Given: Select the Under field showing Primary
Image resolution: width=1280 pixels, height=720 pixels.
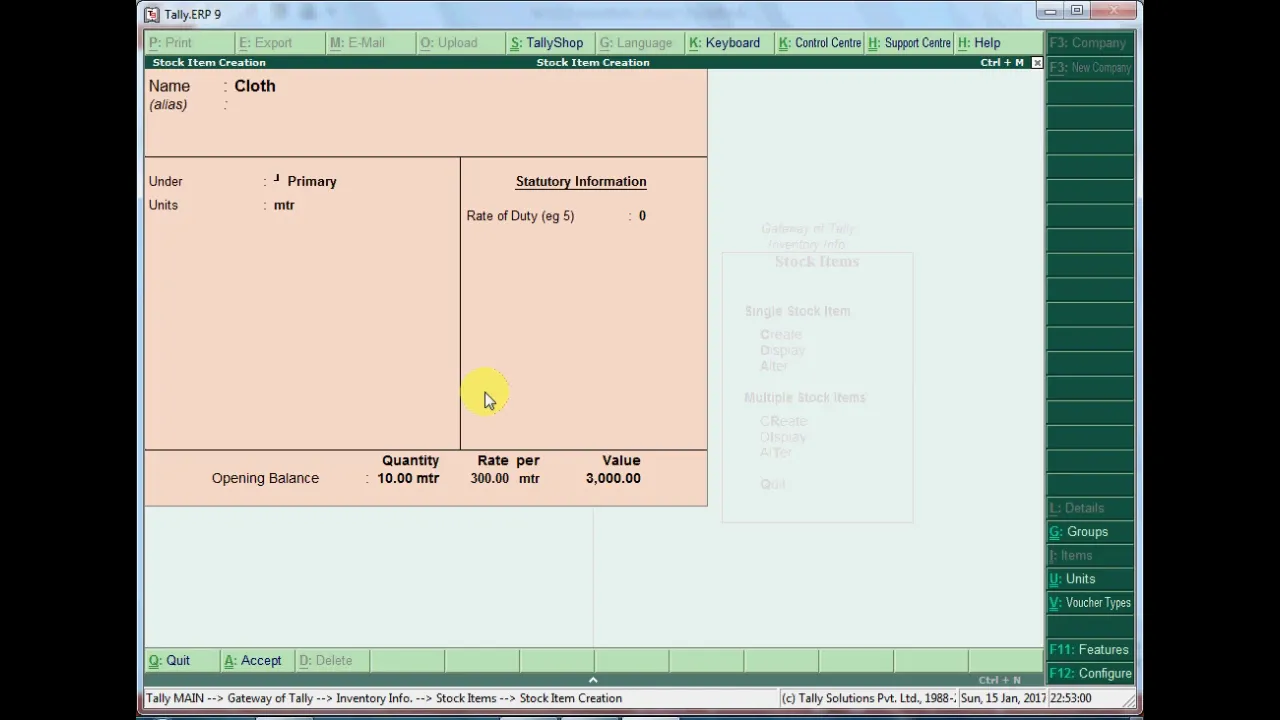Looking at the screenshot, I should (x=312, y=181).
